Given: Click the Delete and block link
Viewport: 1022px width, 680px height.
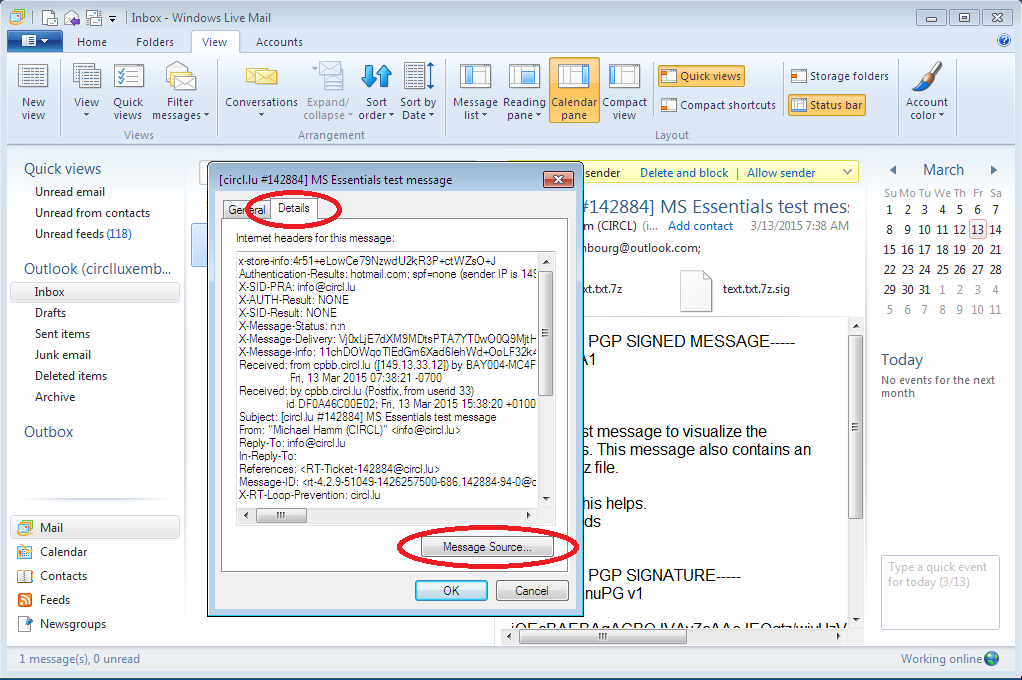Looking at the screenshot, I should point(684,173).
